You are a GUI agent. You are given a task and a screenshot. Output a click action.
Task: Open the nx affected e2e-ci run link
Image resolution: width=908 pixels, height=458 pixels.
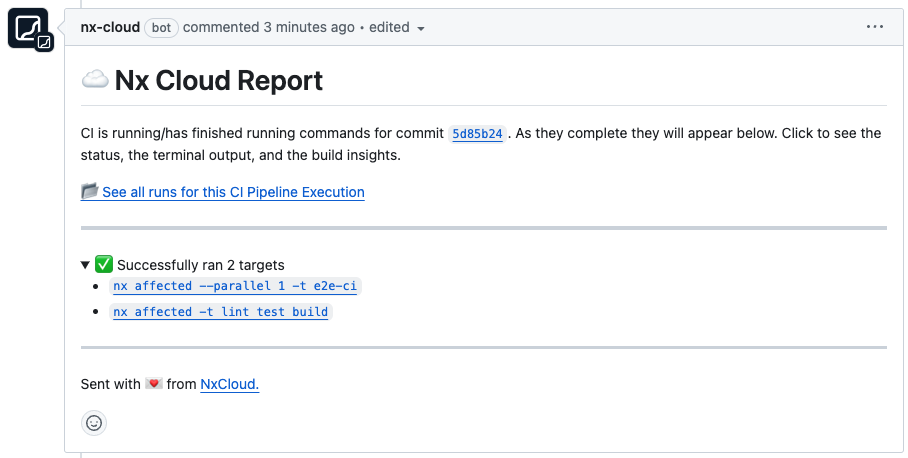(x=235, y=286)
